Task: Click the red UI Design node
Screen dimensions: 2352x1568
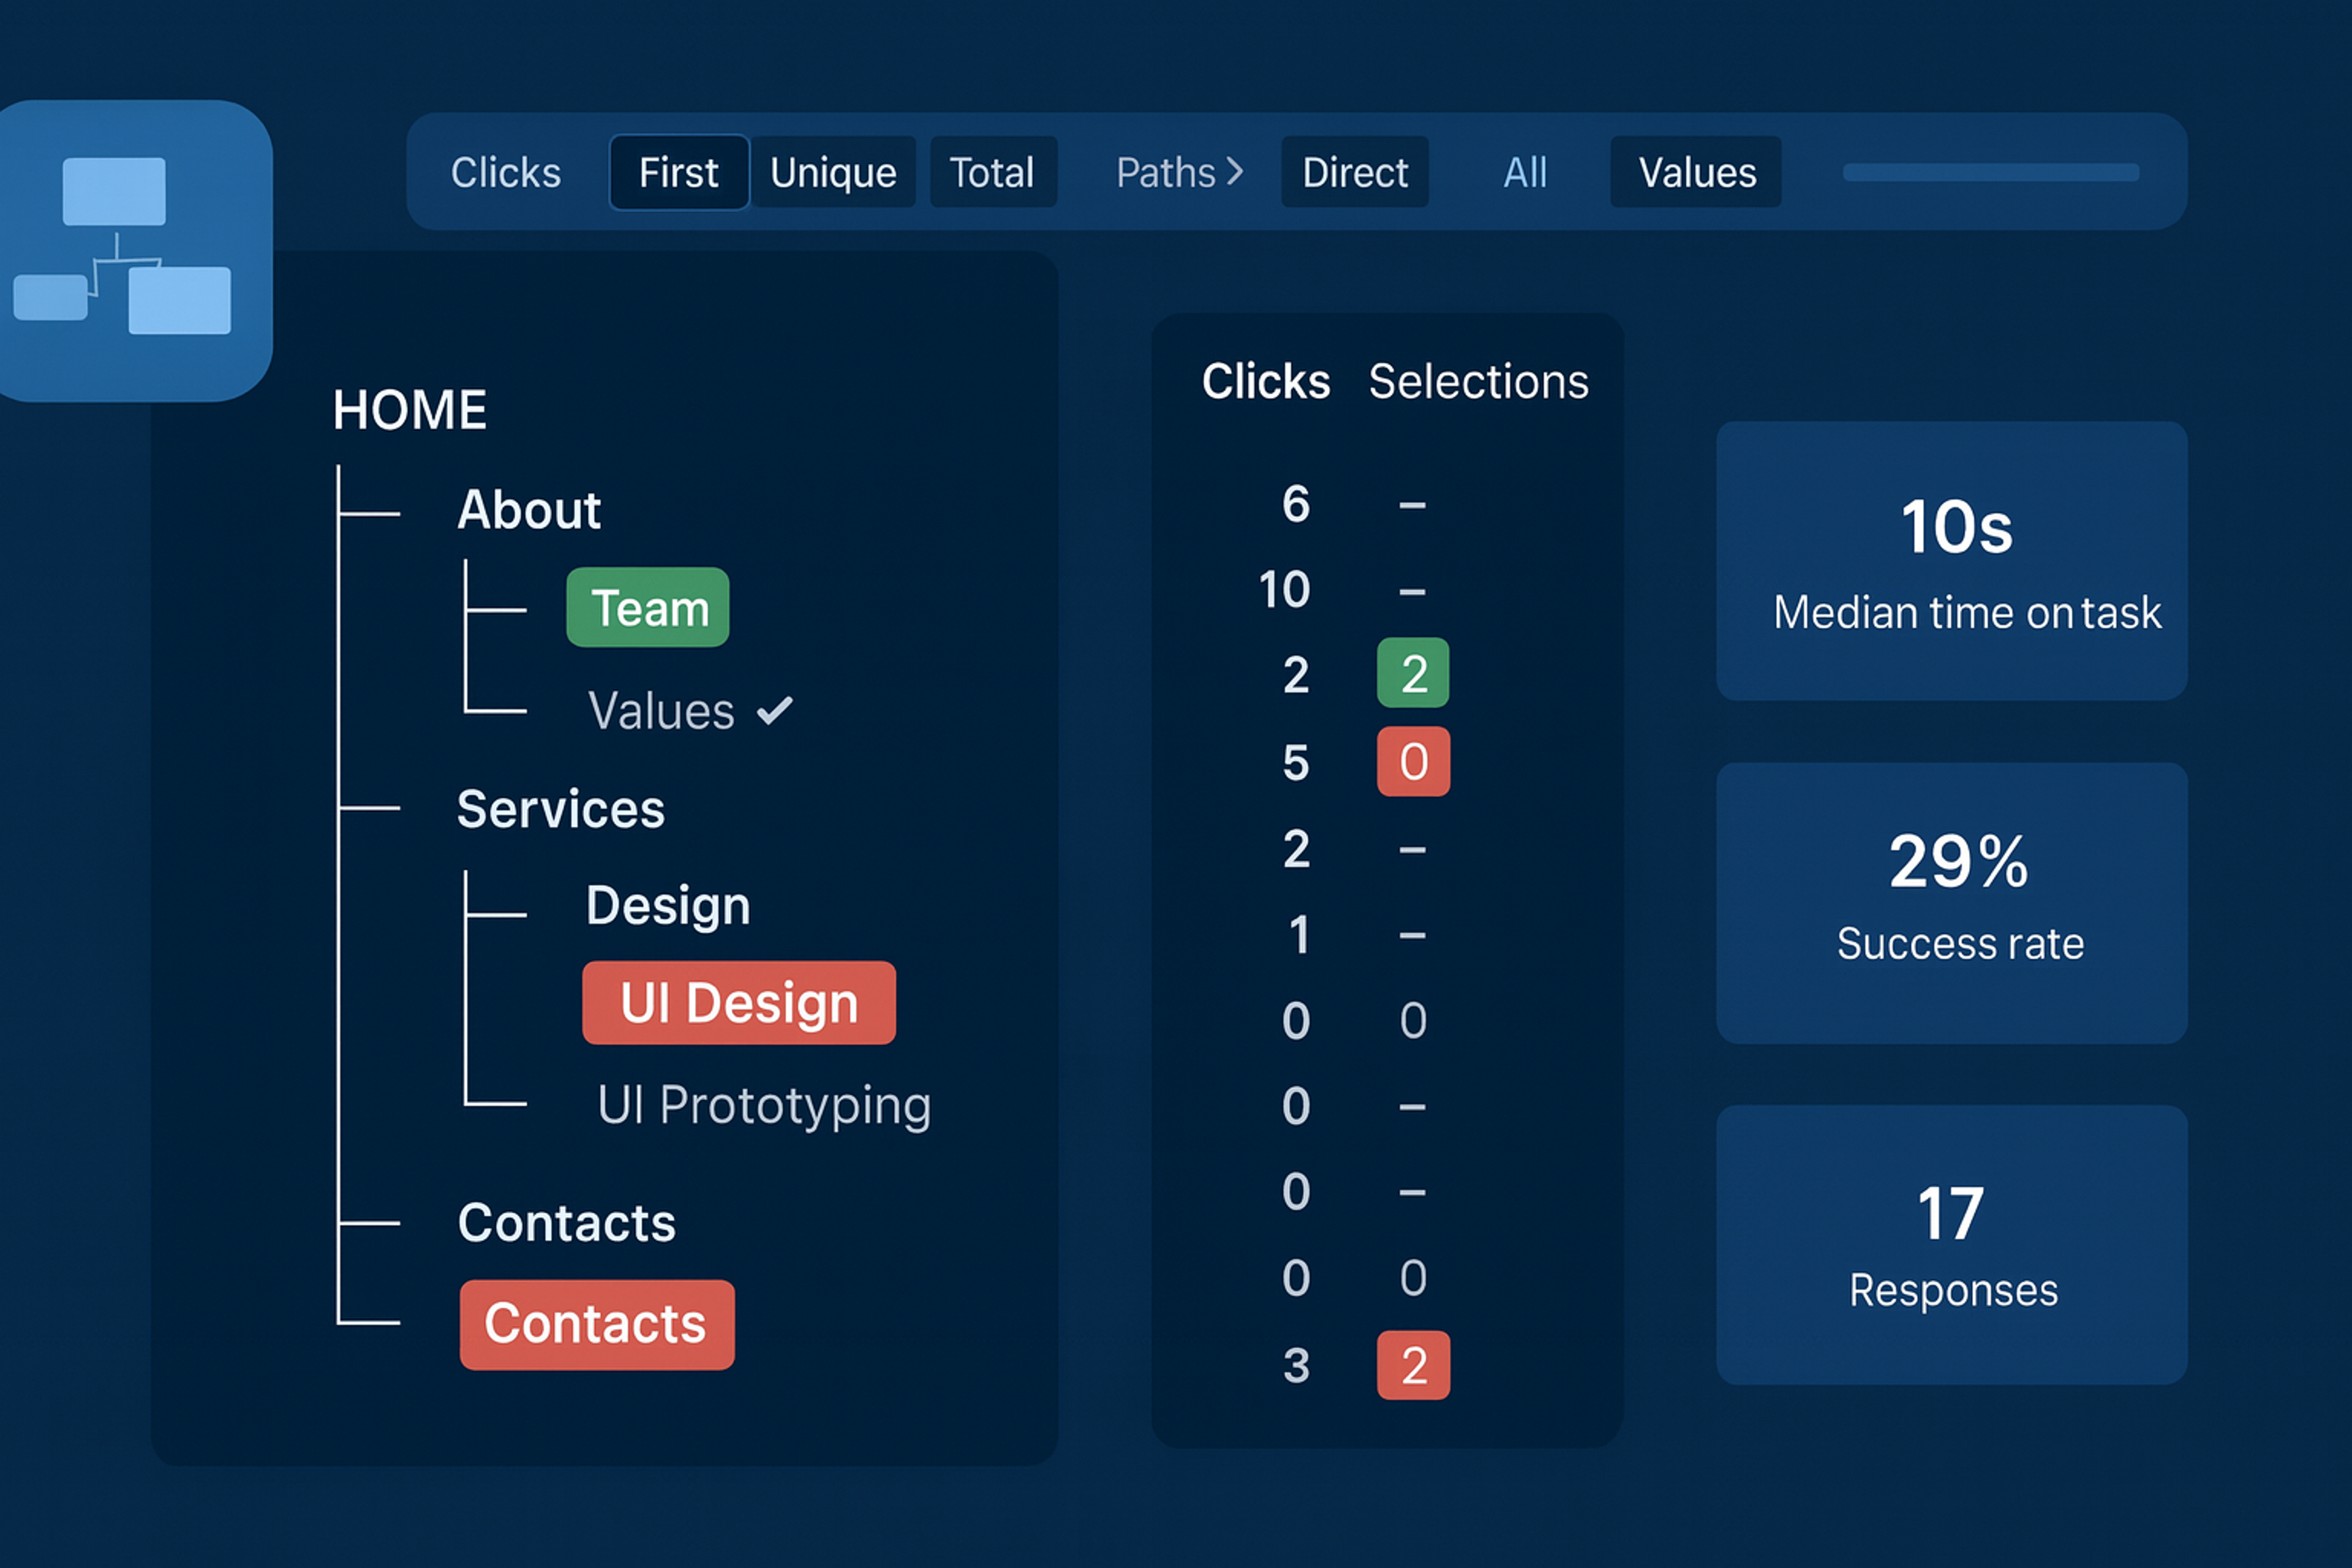Action: [x=739, y=1003]
